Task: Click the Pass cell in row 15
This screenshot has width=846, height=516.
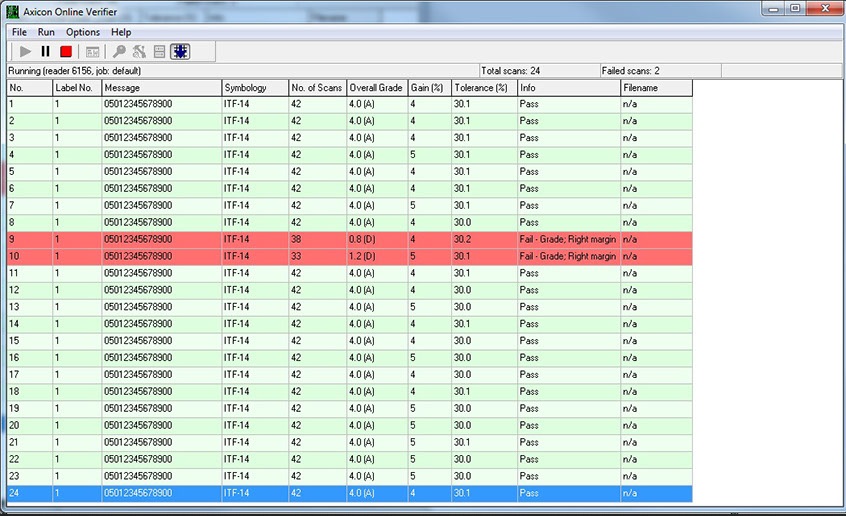Action: coord(569,341)
